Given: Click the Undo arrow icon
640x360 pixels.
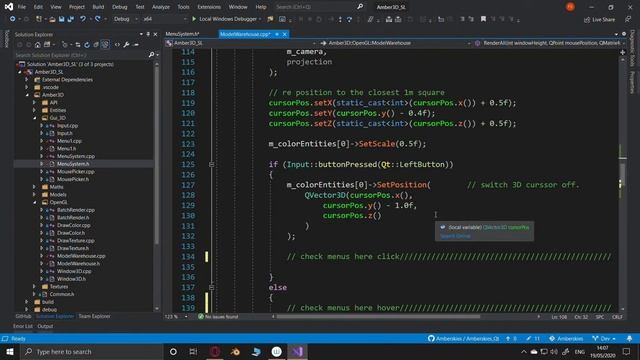Looking at the screenshot, I should coord(83,19).
